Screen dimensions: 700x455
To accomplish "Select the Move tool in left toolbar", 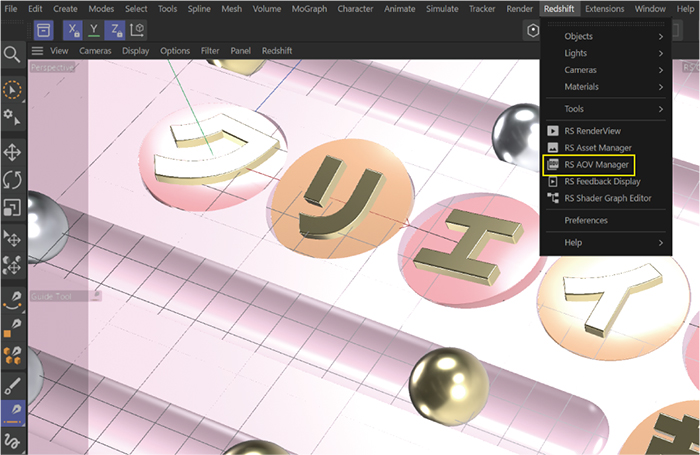I will [x=13, y=152].
